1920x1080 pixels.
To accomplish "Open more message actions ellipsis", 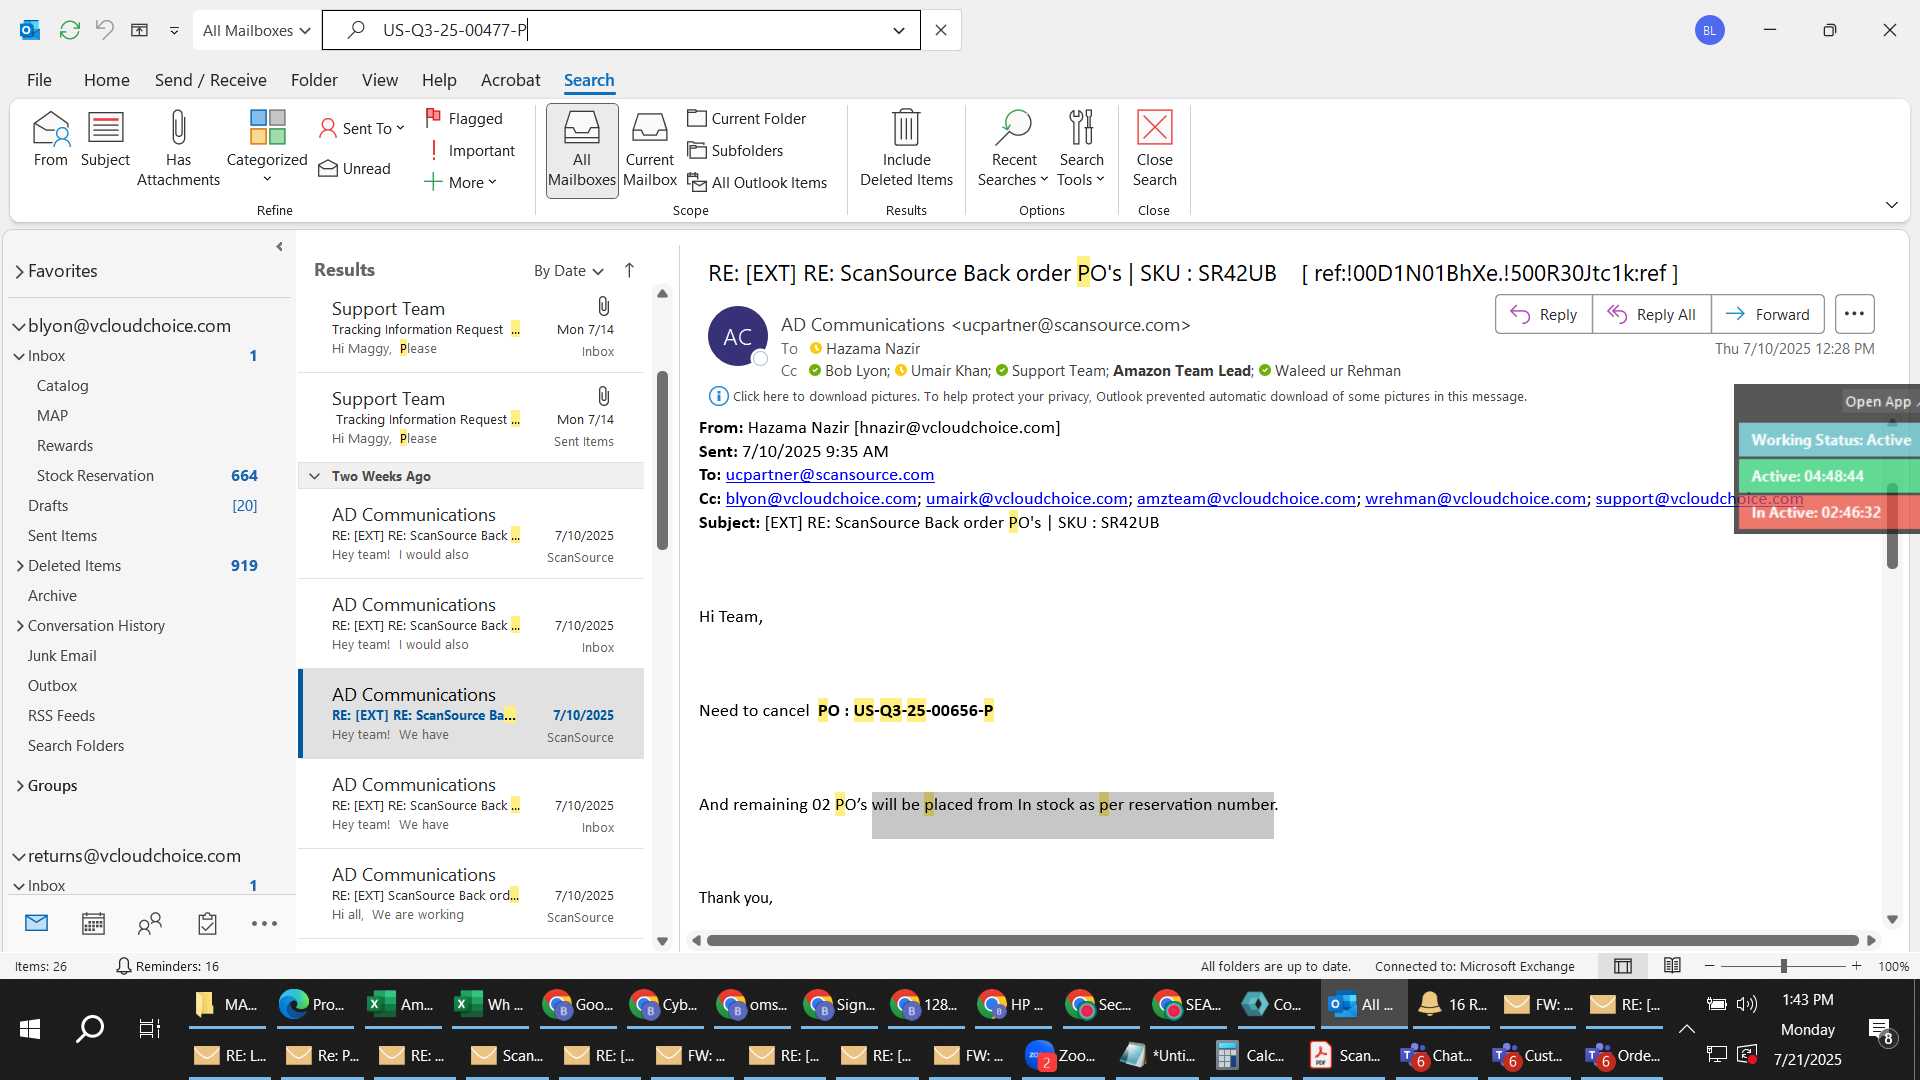I will point(1854,314).
